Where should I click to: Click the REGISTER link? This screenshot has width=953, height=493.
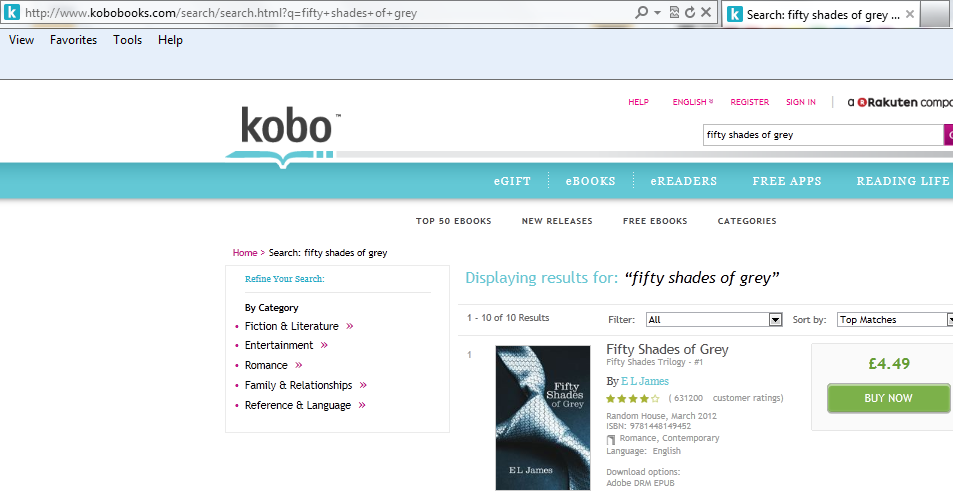point(749,102)
